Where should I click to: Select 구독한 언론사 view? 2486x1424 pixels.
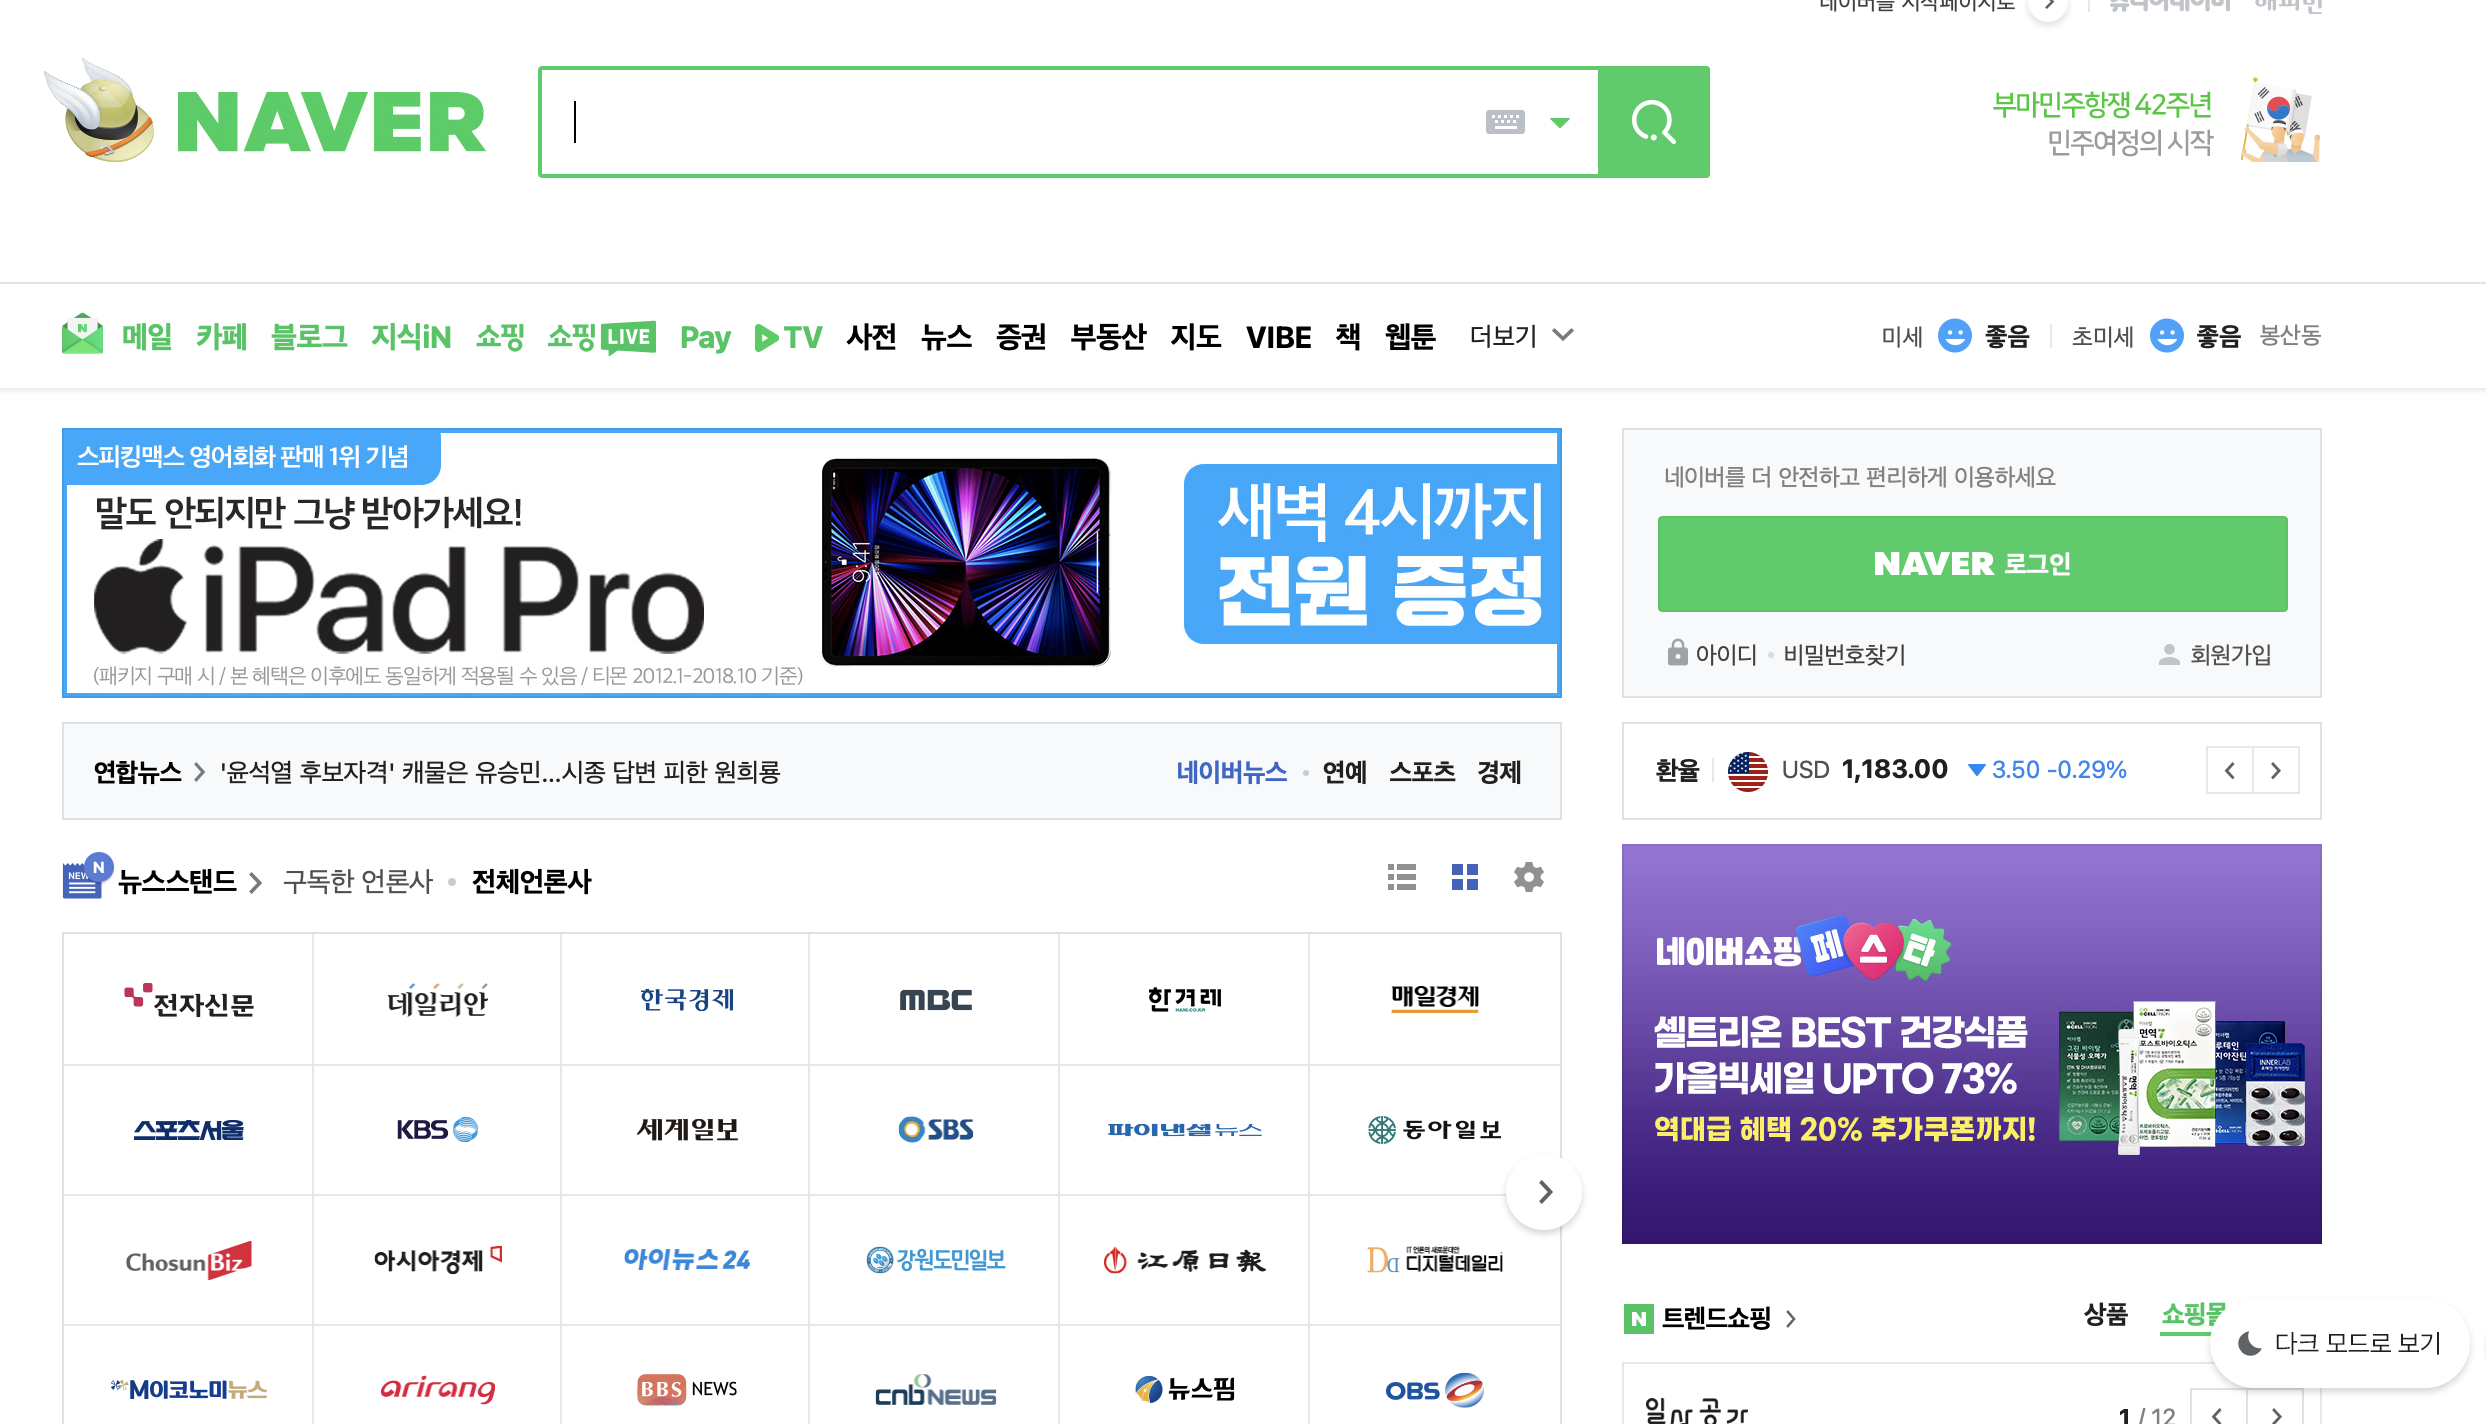[358, 881]
